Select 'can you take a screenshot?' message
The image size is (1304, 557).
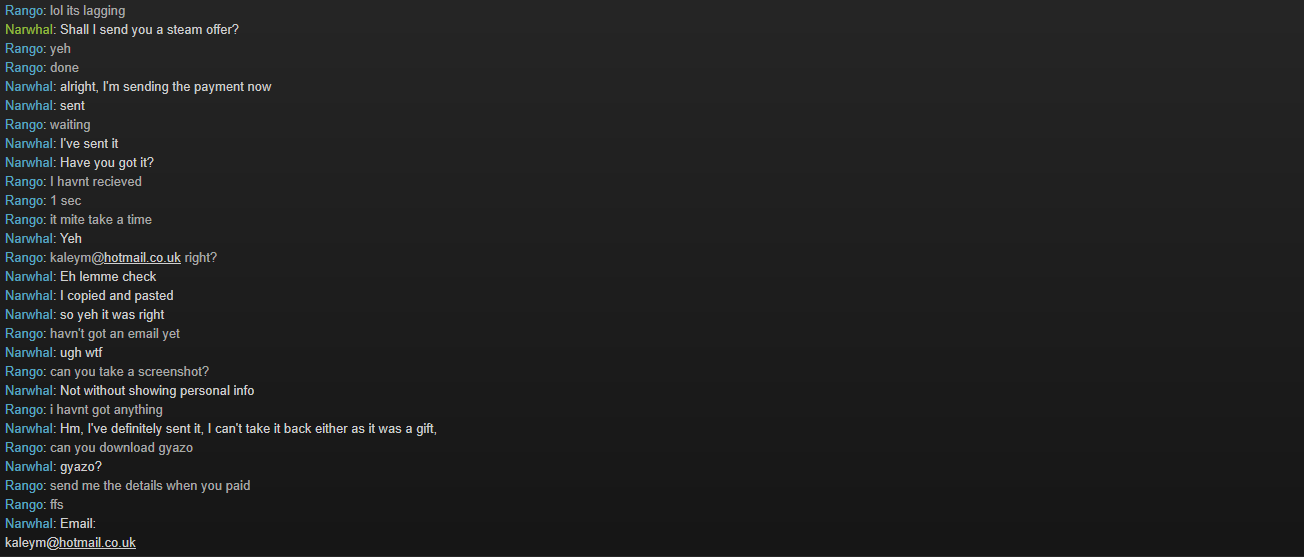click(129, 372)
